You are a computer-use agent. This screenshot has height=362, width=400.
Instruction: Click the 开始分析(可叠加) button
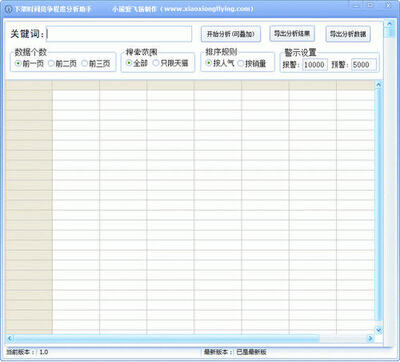231,34
